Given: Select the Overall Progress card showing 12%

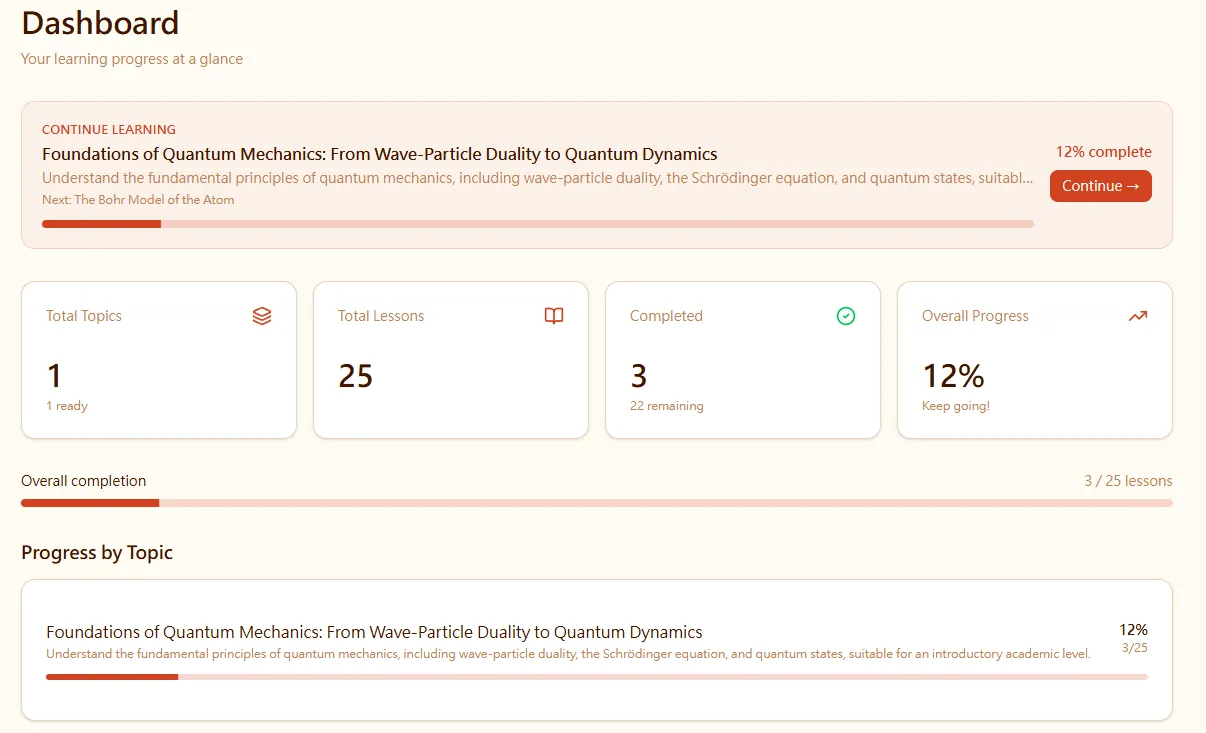Looking at the screenshot, I should tap(1034, 360).
